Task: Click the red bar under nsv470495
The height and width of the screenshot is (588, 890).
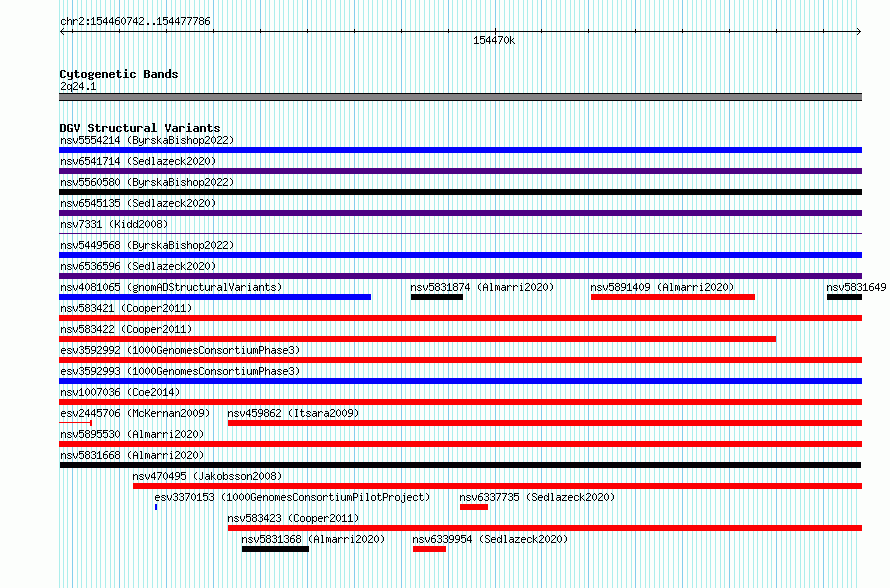Action: [497, 486]
